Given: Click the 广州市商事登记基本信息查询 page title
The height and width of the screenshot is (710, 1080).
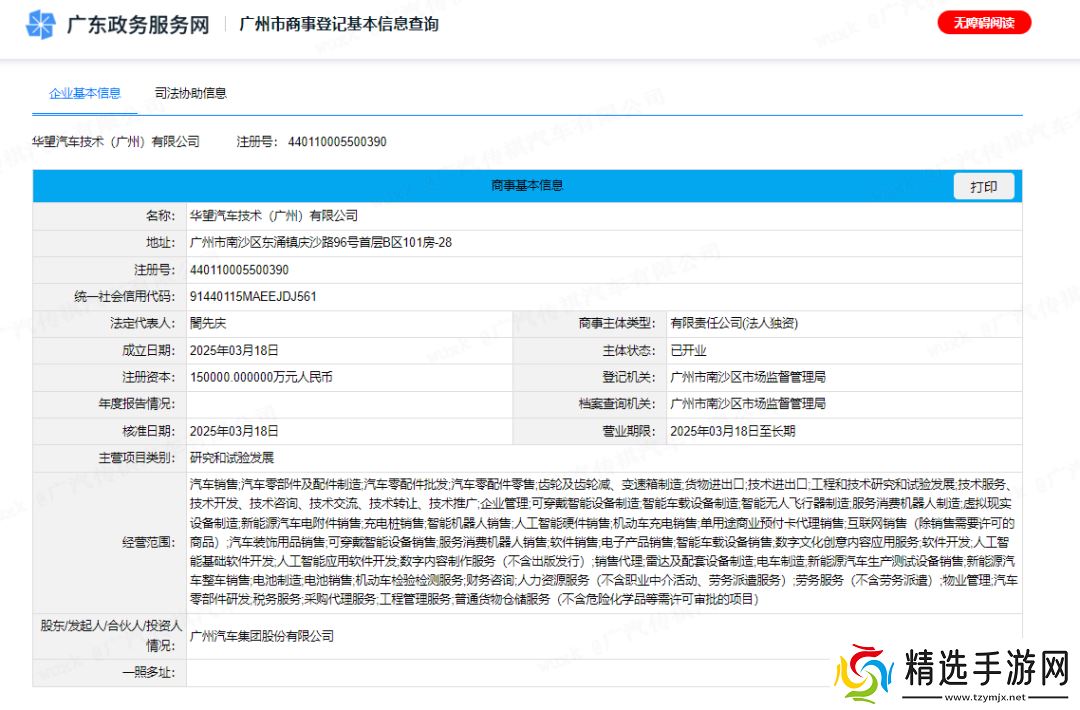Looking at the screenshot, I should 339,25.
